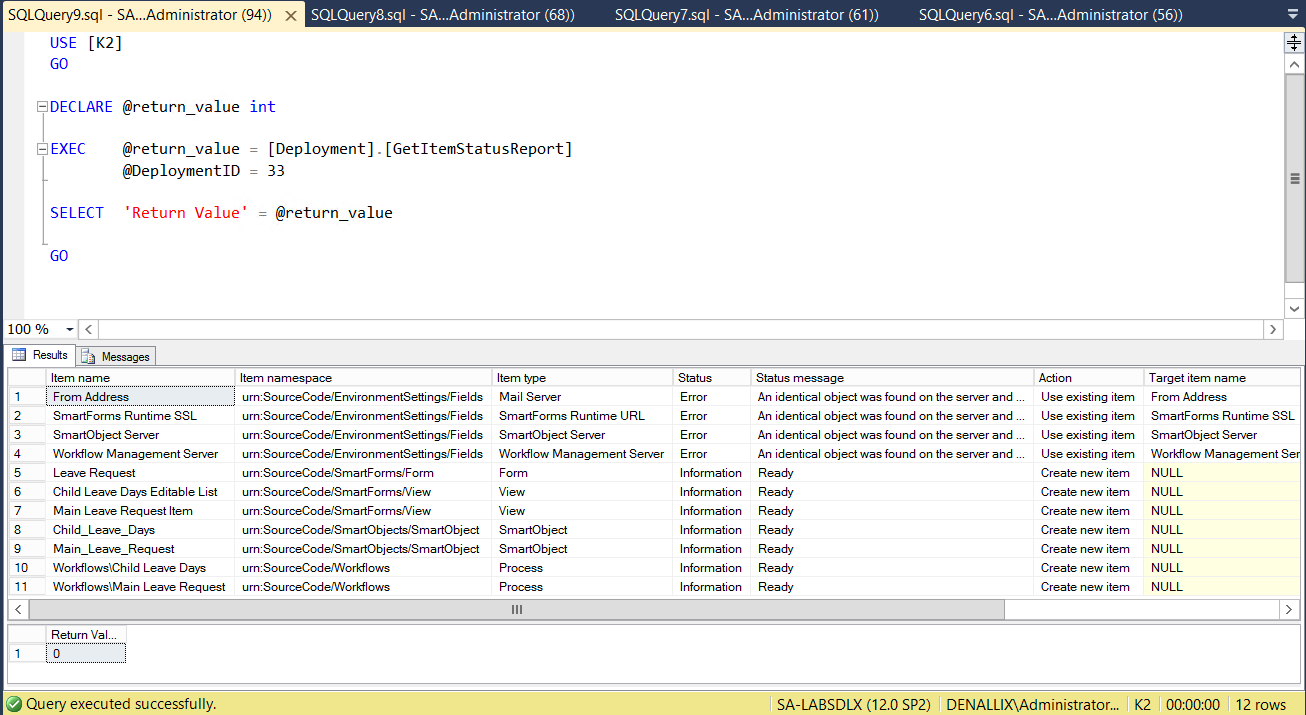1306x715 pixels.
Task: Click the editor split window icon
Action: 1294,42
